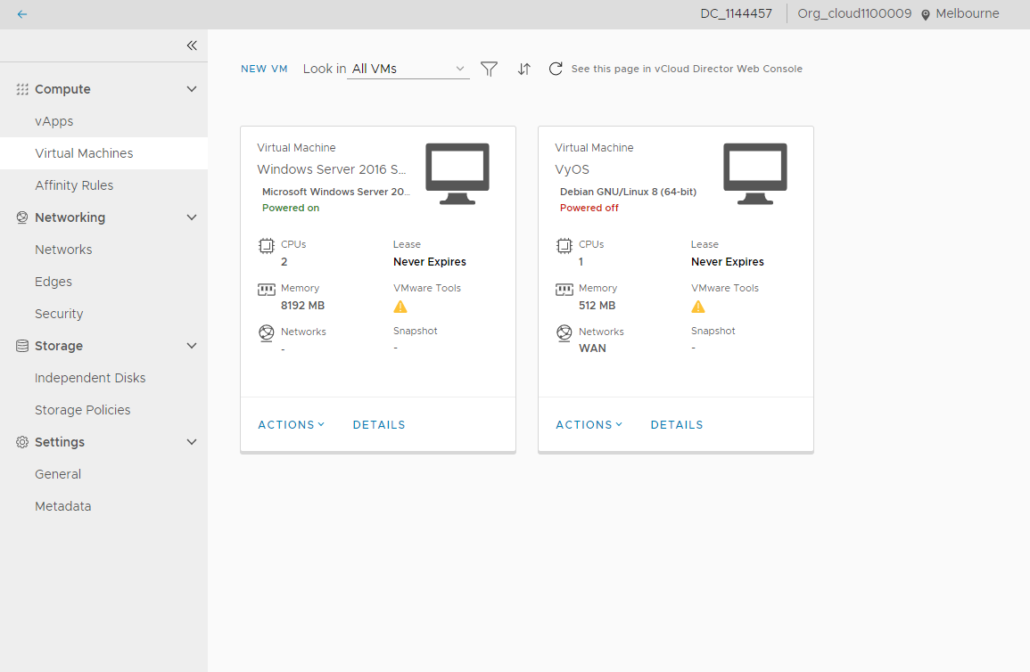Collapse the Networking section chevron
The height and width of the screenshot is (672, 1030).
click(192, 217)
